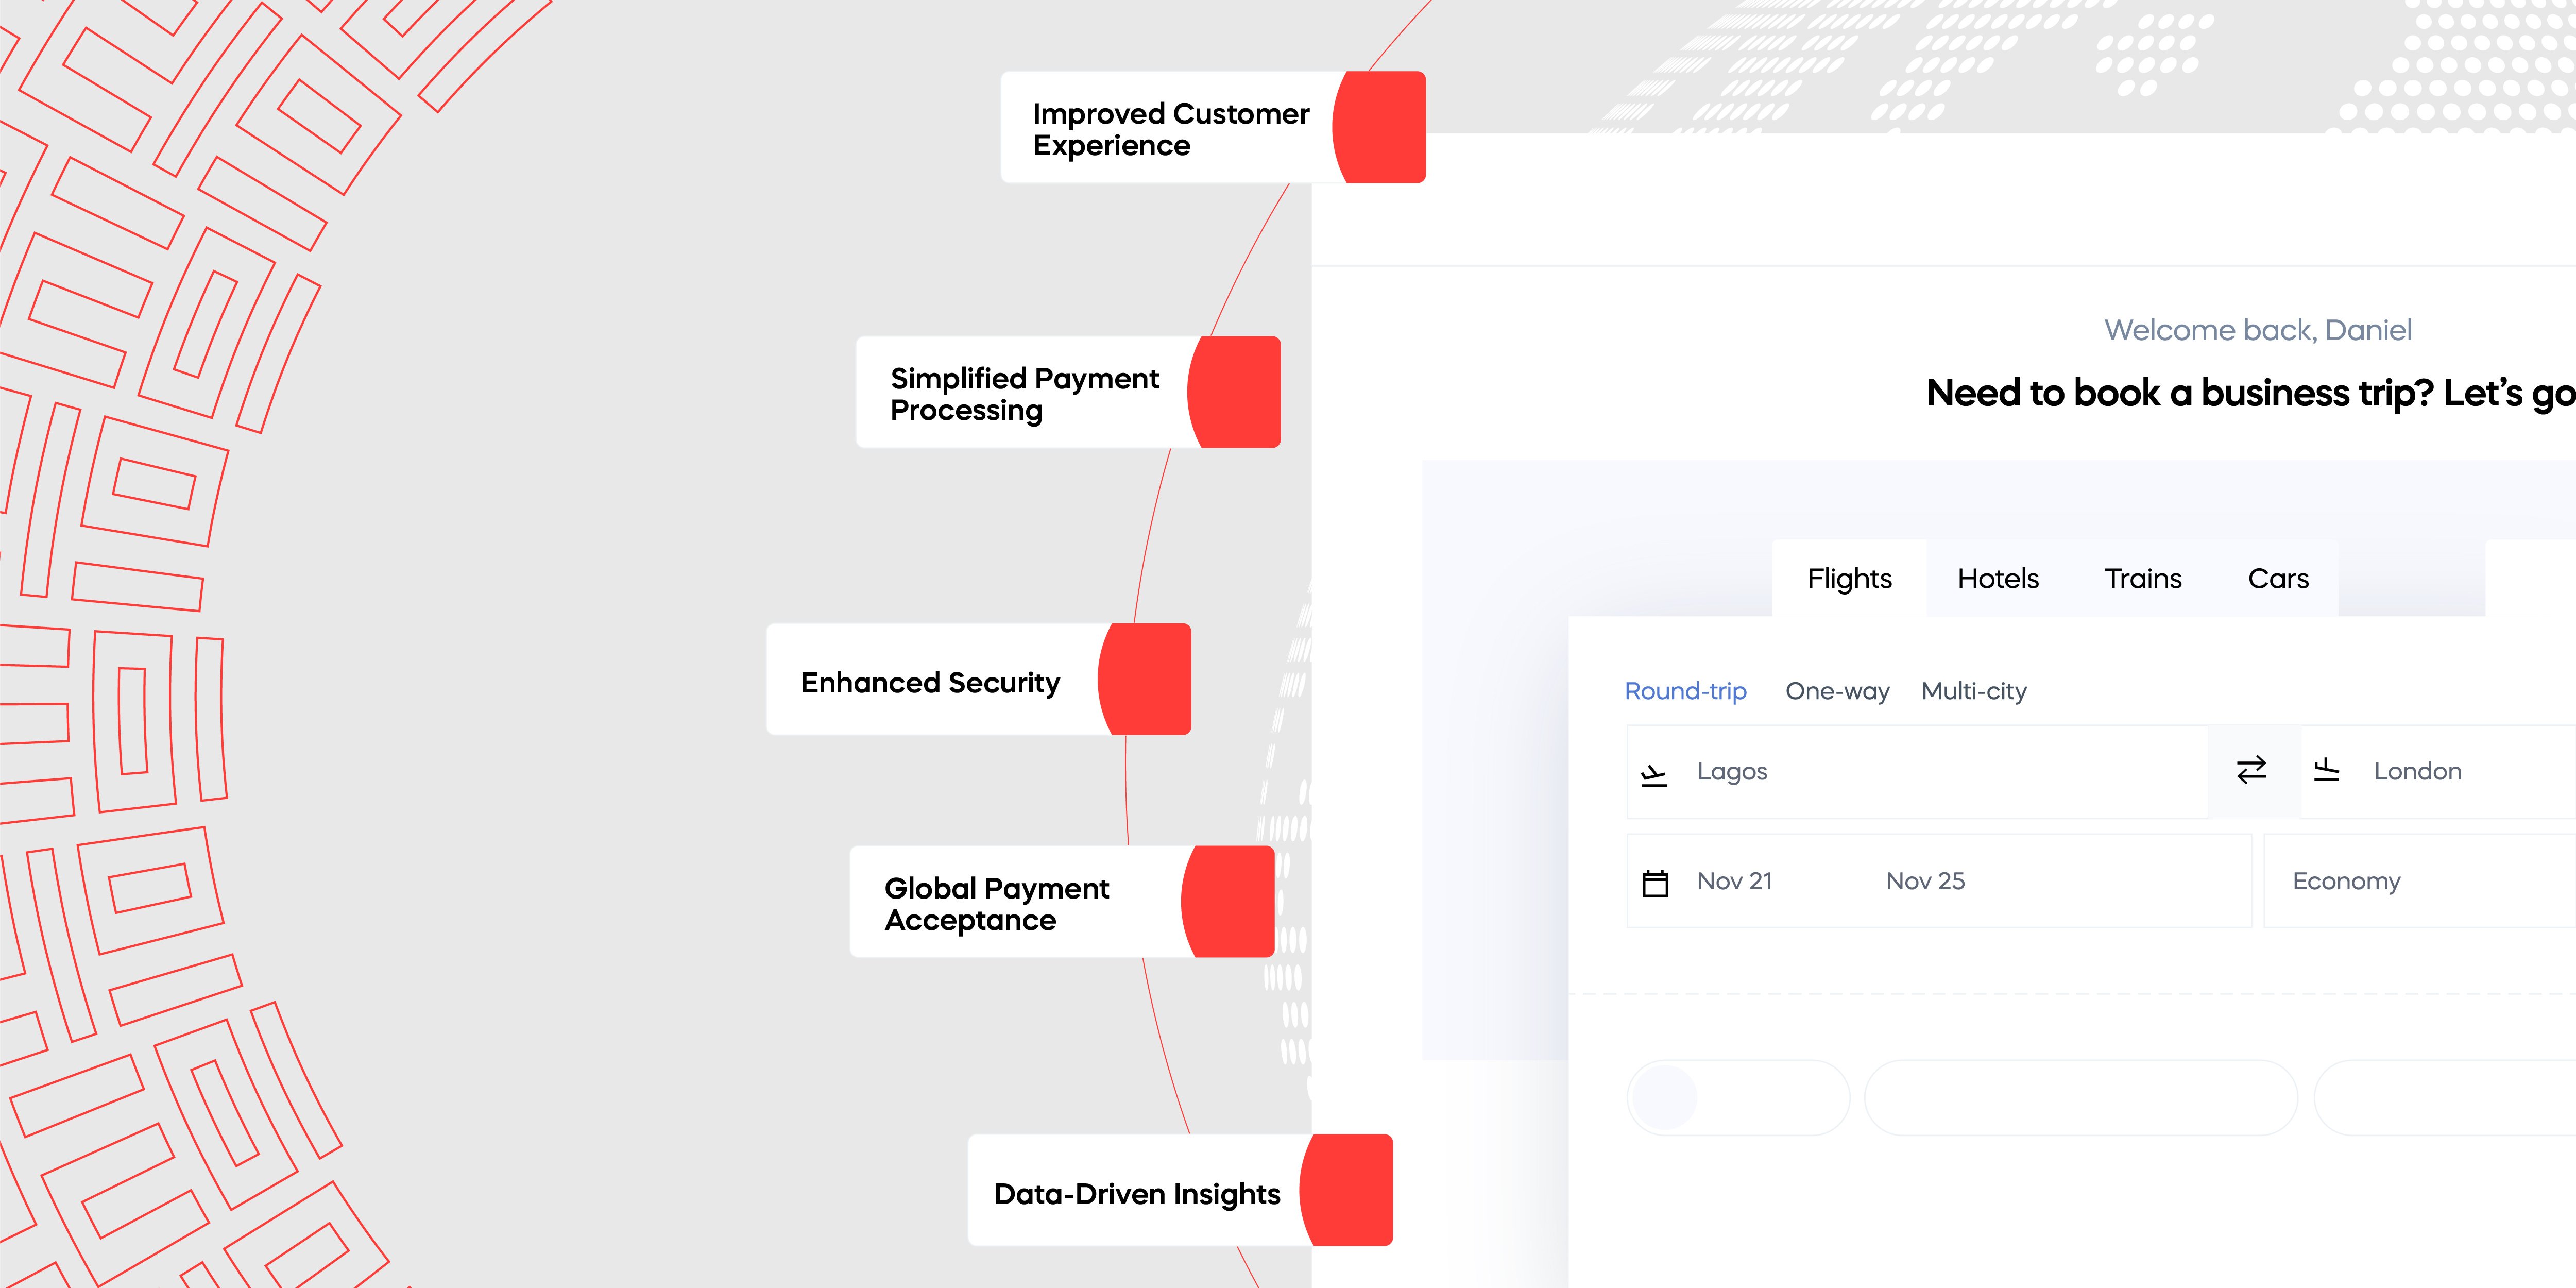Switch to the Hotels tab

1997,578
